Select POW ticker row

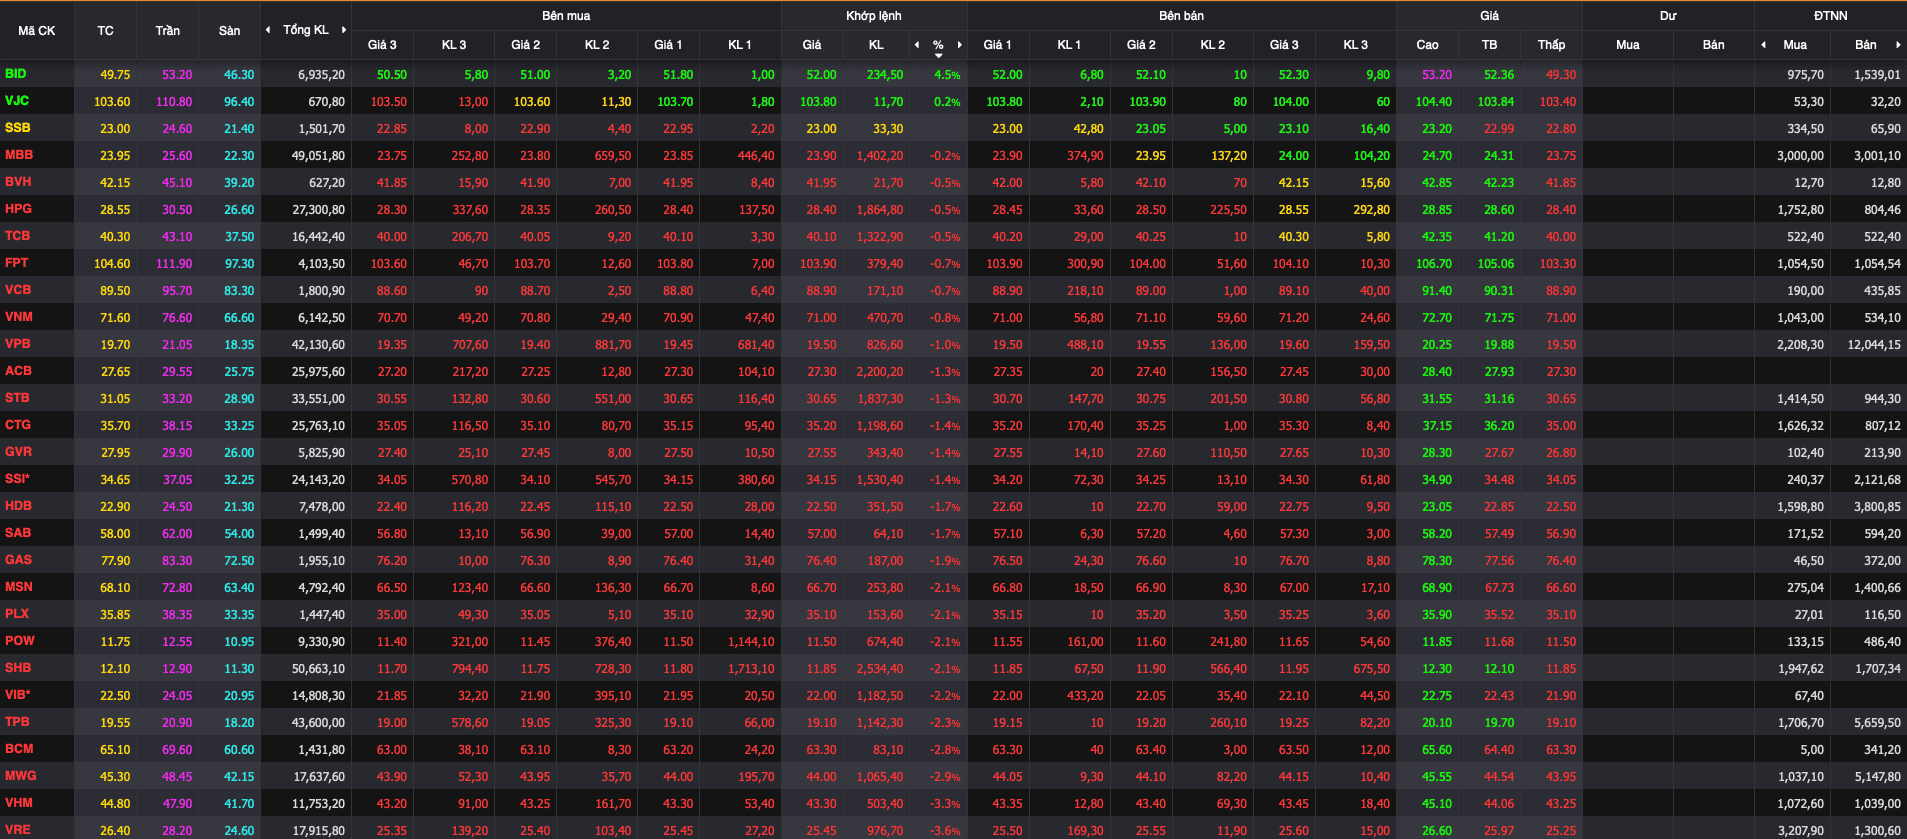pos(19,641)
